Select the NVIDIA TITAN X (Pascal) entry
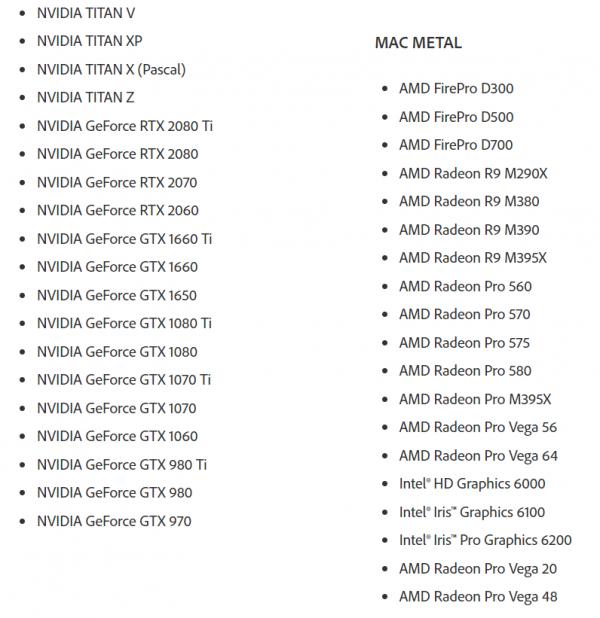Screen dimensions: 600x618 111,69
